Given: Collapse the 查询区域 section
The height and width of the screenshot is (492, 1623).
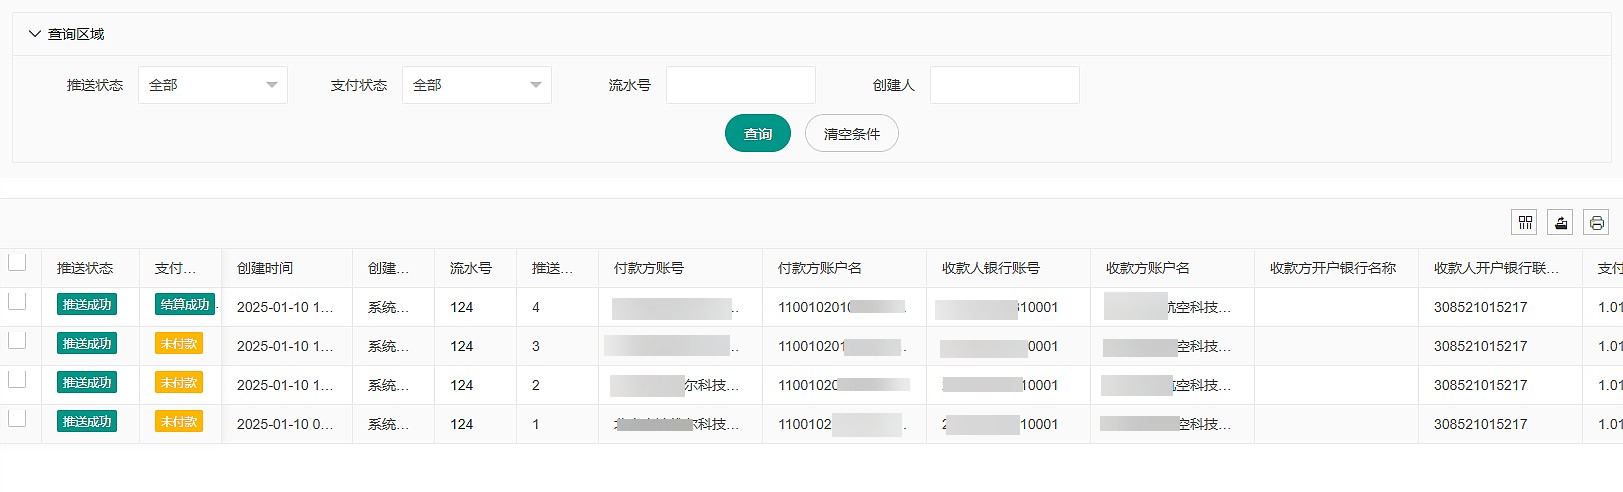Looking at the screenshot, I should click(35, 34).
